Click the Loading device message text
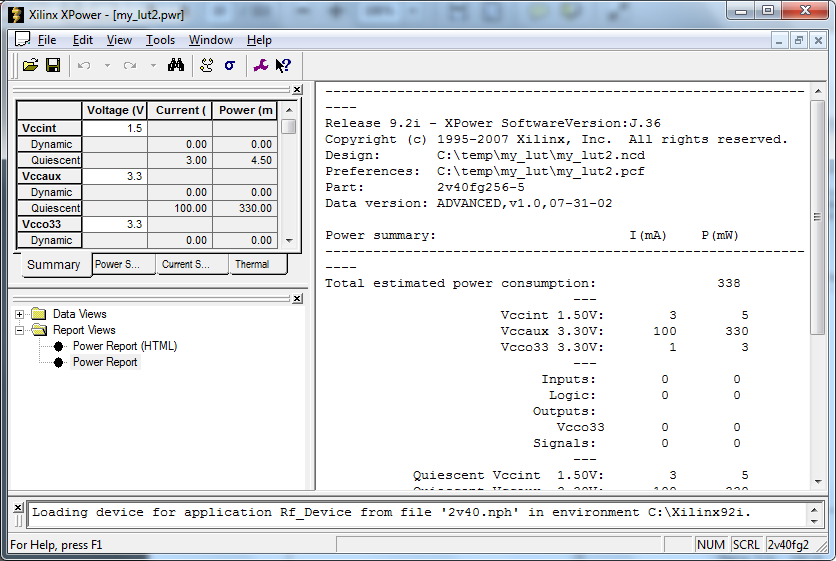 click(391, 512)
